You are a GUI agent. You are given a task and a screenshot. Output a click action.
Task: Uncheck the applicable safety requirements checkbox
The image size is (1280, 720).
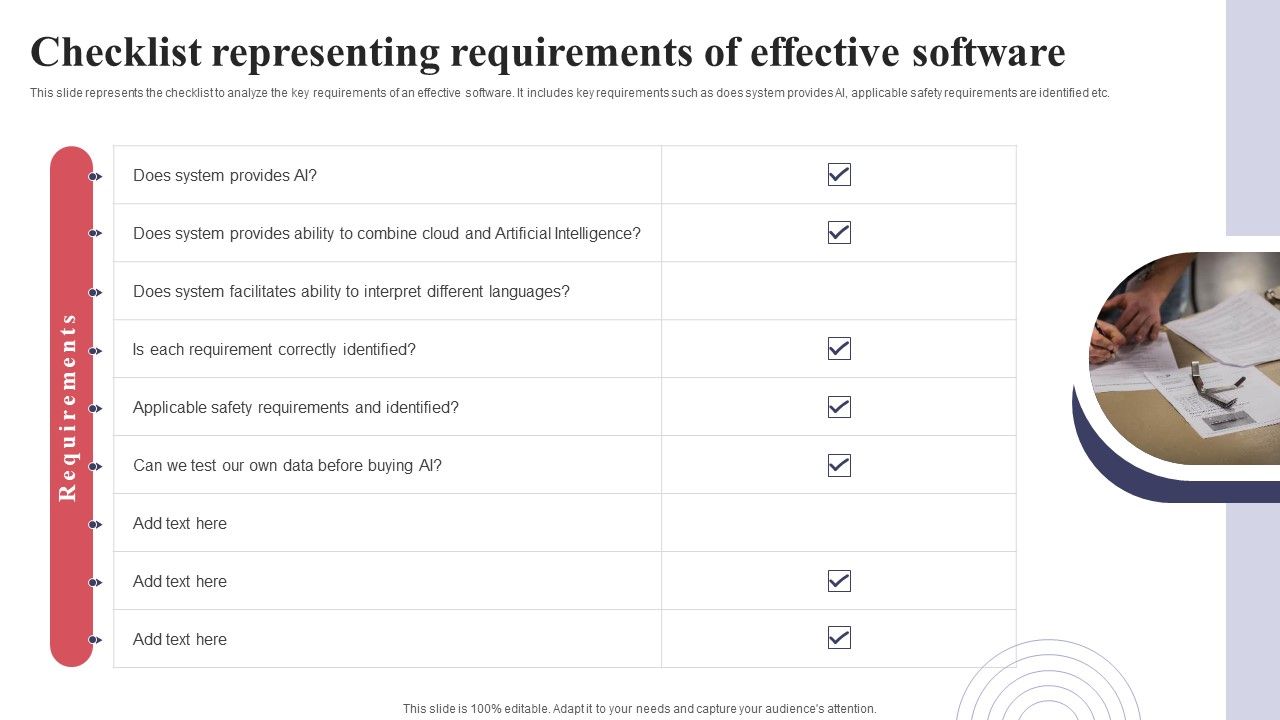point(839,407)
